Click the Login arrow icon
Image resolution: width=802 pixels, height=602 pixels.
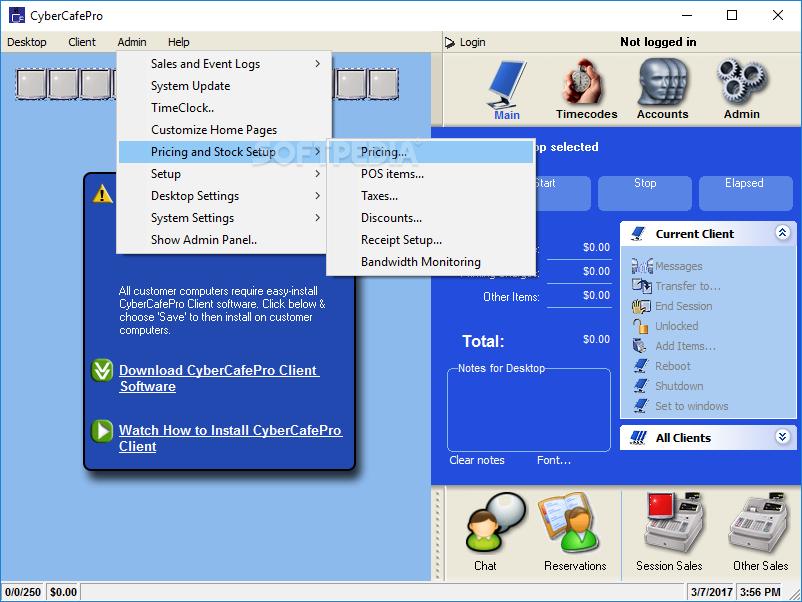(x=450, y=42)
